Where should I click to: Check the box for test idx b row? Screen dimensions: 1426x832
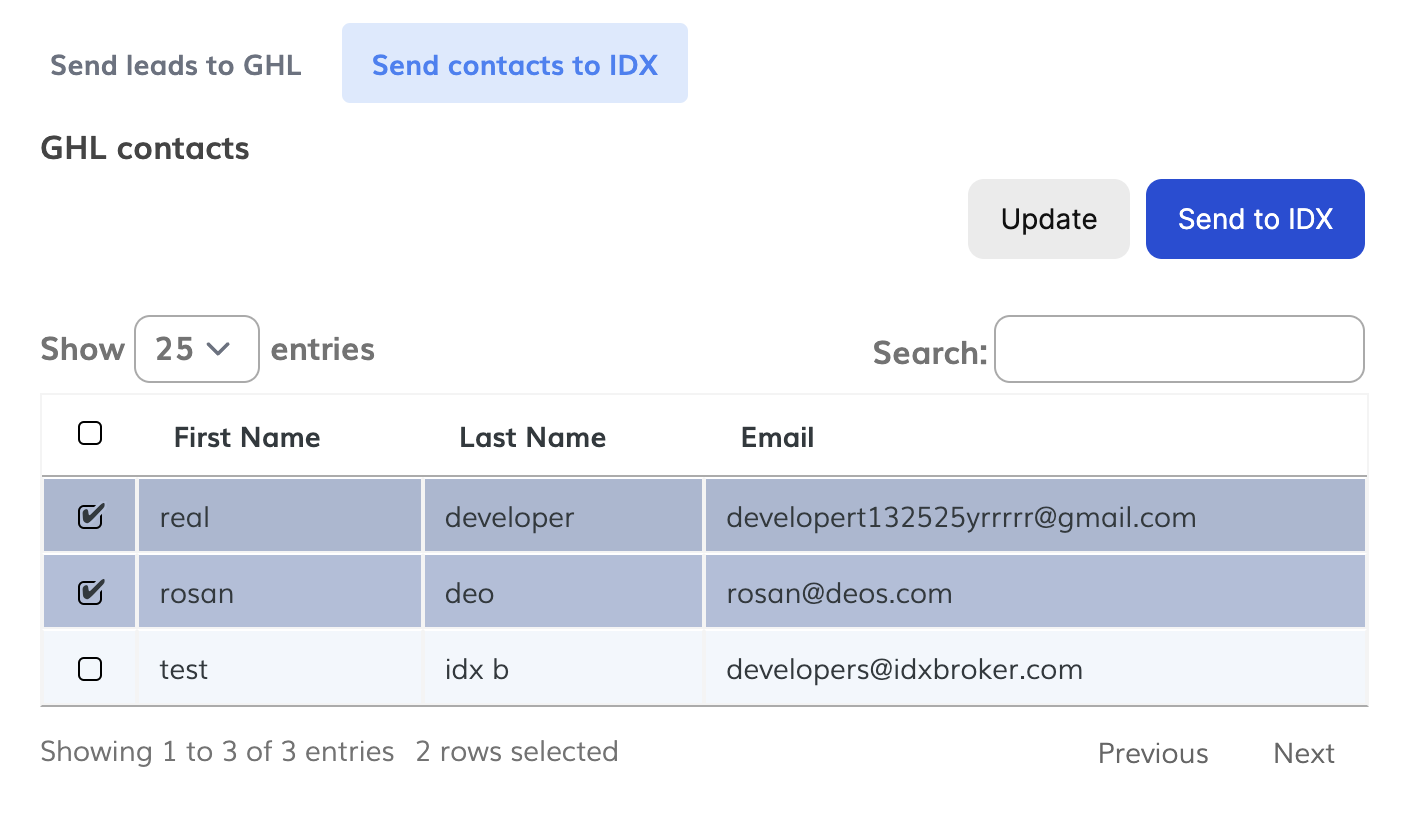[x=90, y=669]
